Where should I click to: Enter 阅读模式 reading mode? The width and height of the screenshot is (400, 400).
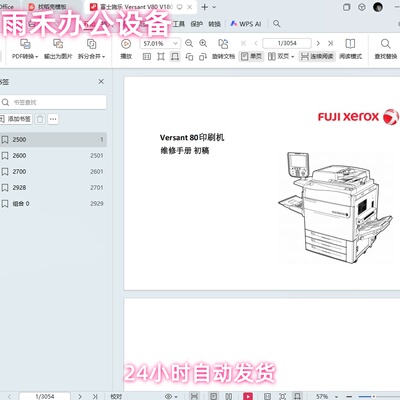350,49
